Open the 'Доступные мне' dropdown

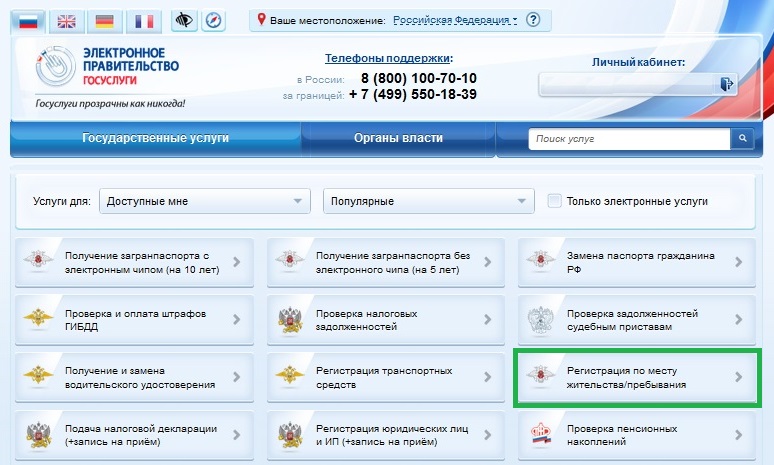click(x=205, y=201)
